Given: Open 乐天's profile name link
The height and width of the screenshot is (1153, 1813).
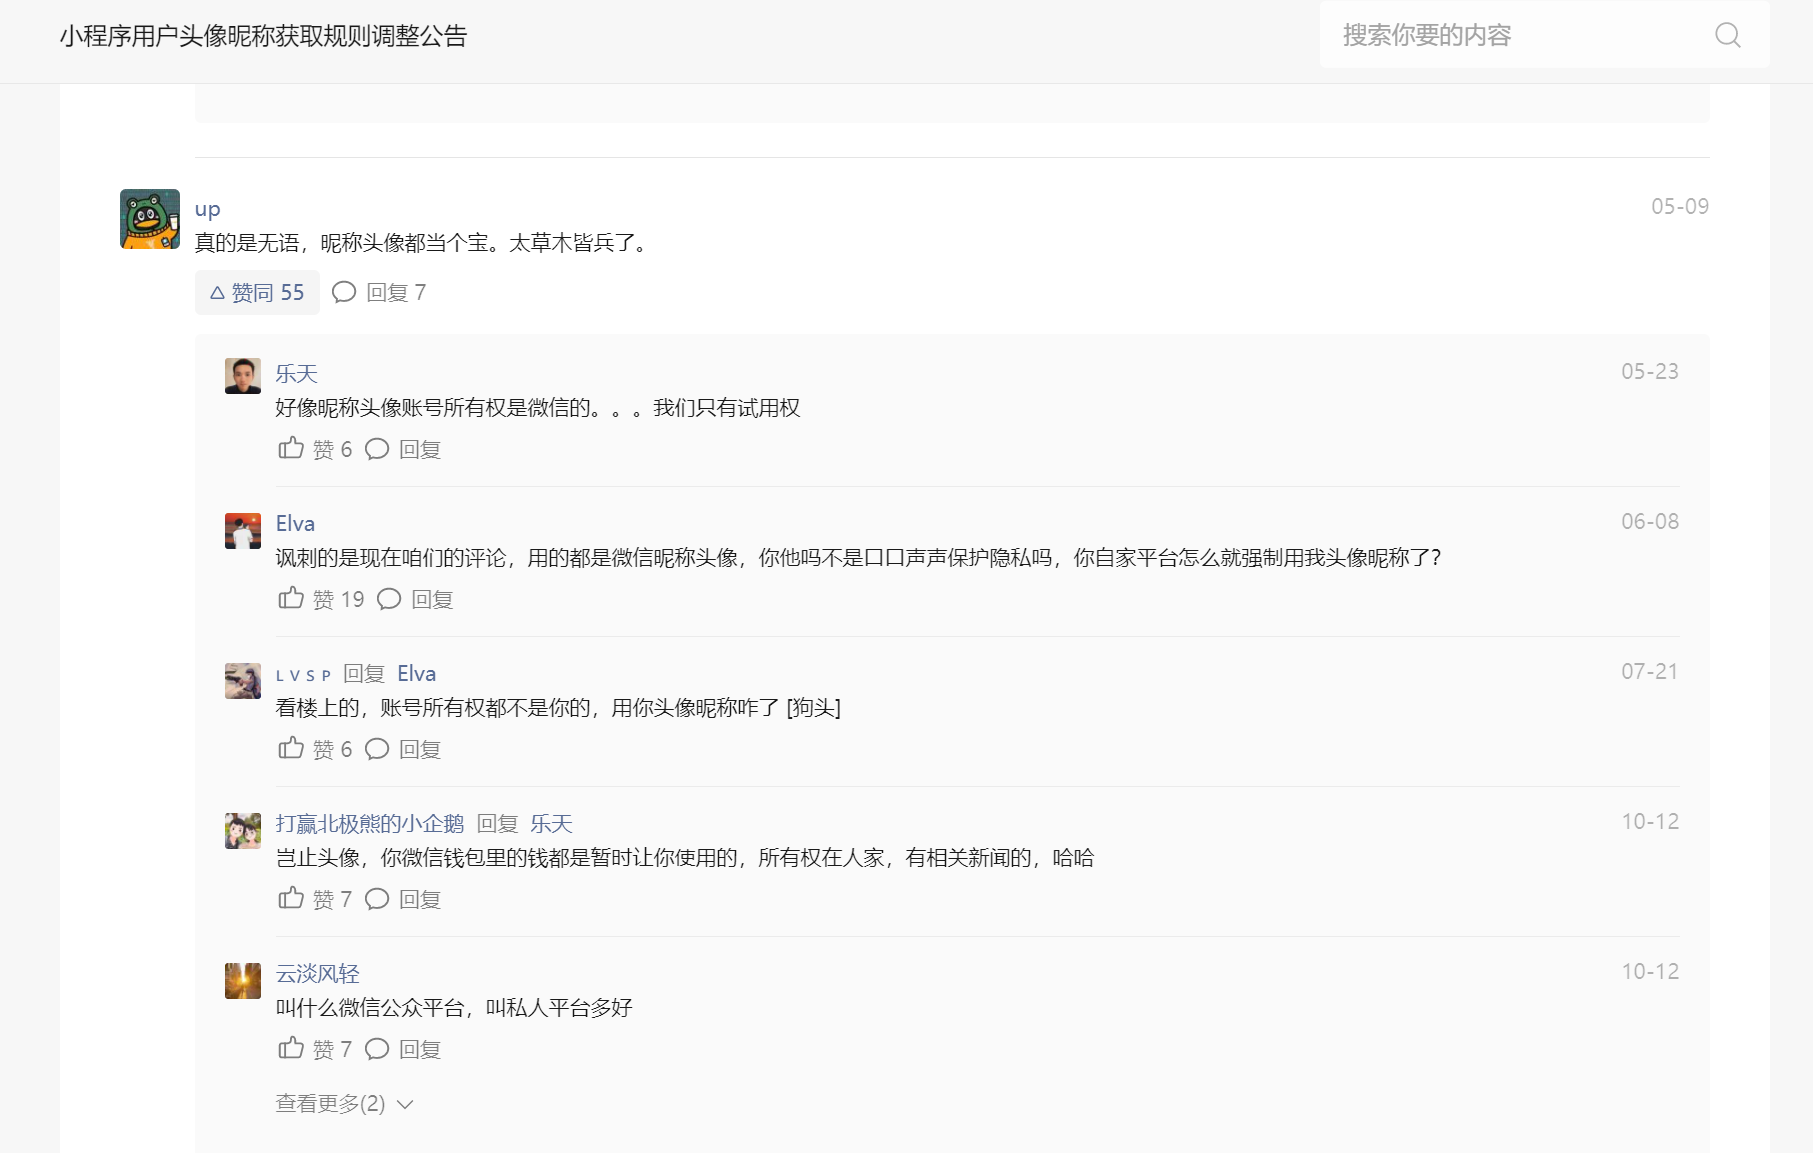Looking at the screenshot, I should [x=296, y=374].
